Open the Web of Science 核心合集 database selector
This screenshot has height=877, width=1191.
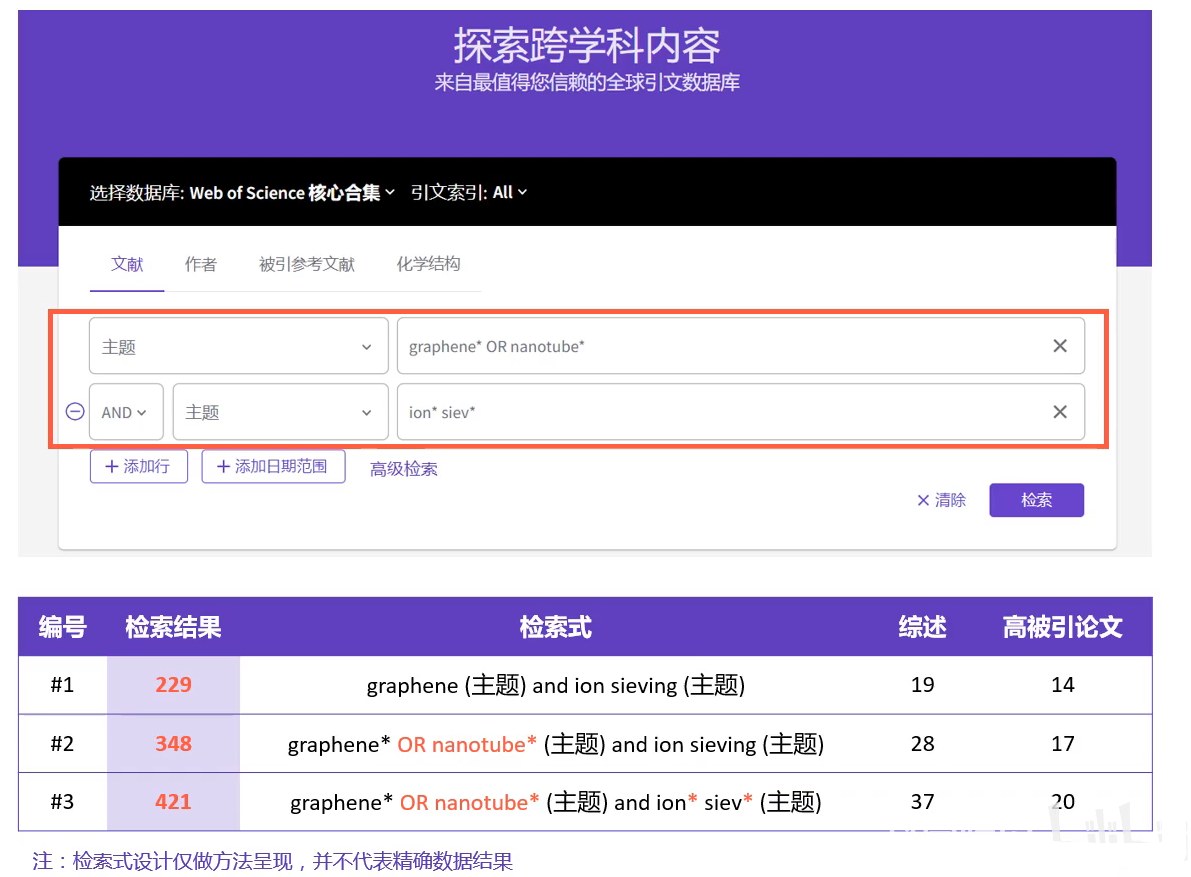coord(292,192)
